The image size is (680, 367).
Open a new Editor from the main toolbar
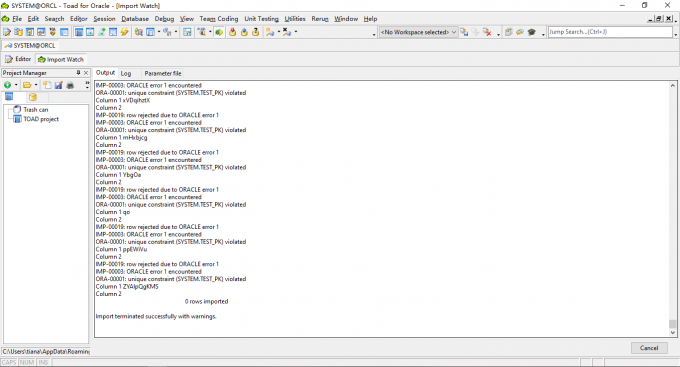[7, 32]
